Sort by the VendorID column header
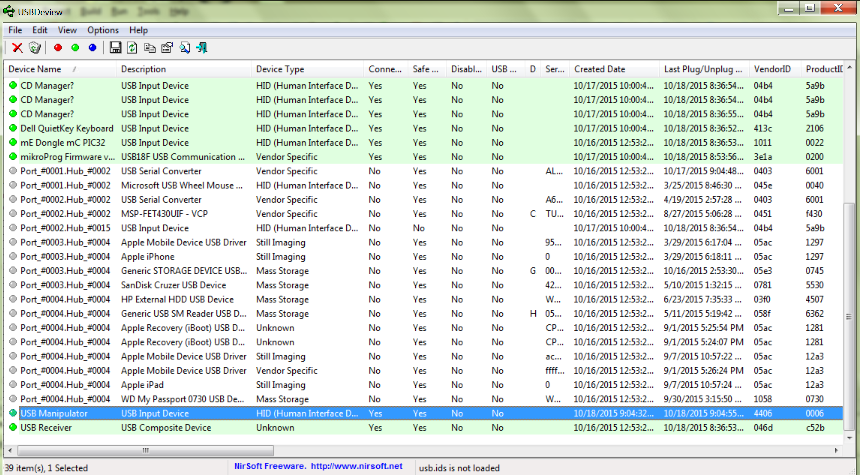The width and height of the screenshot is (860, 475). 775,69
